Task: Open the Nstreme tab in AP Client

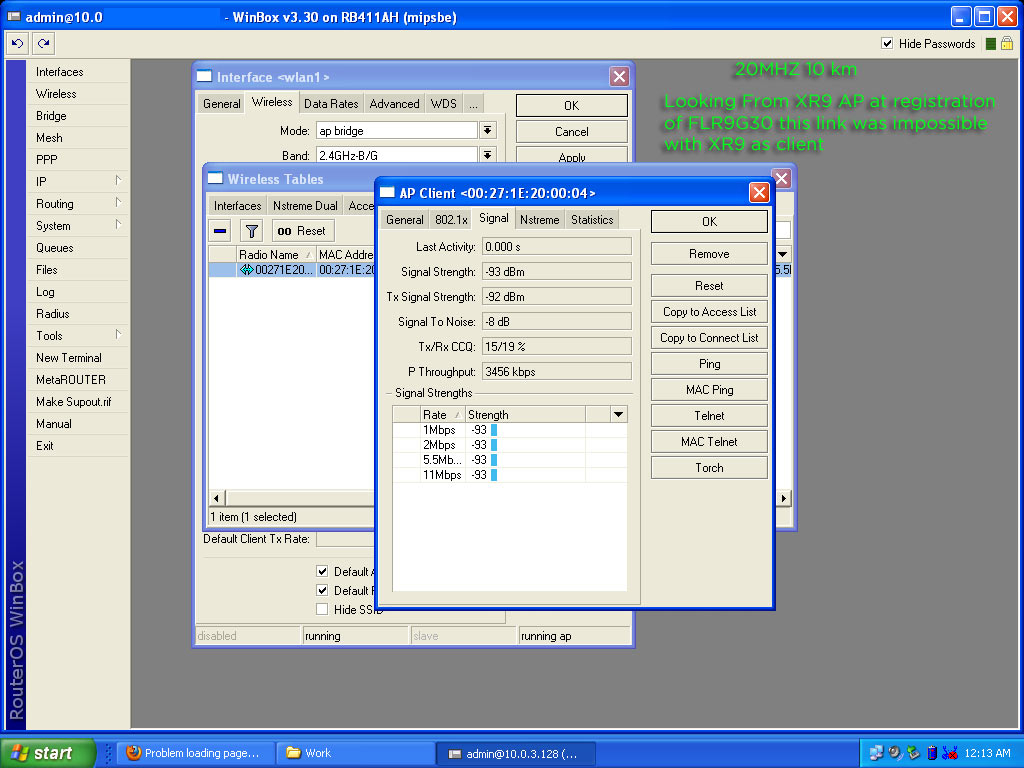Action: point(539,220)
